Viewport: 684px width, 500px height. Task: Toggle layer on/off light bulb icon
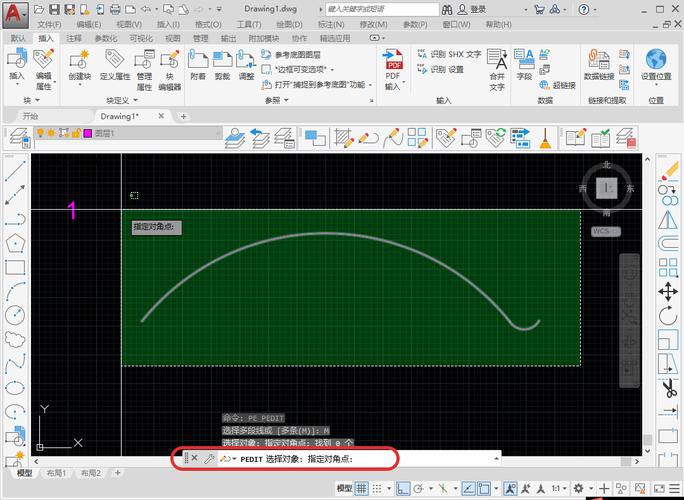click(x=41, y=133)
